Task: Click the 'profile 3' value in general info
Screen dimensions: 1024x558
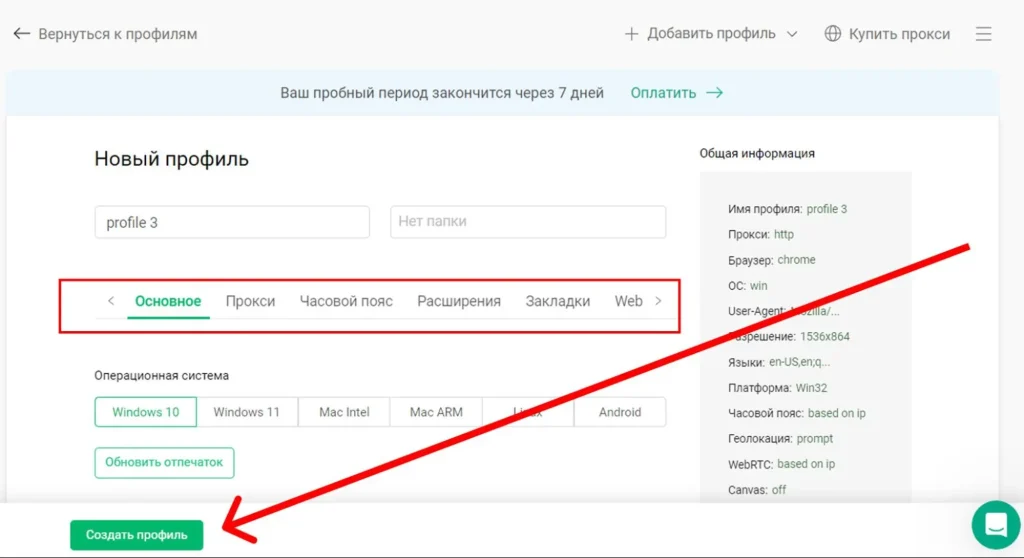Action: pos(826,209)
